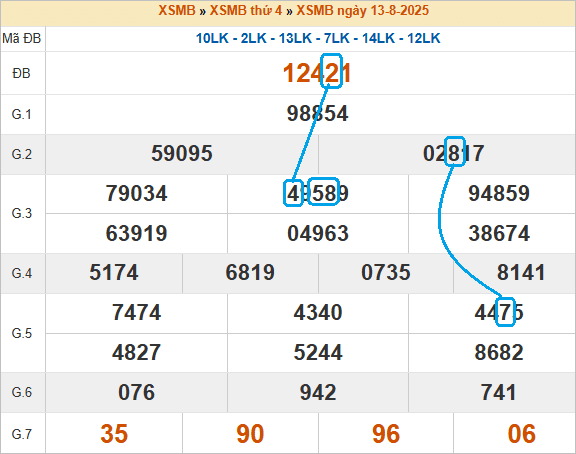Open the XSMB breadcrumb link
The image size is (576, 454).
pos(177,10)
